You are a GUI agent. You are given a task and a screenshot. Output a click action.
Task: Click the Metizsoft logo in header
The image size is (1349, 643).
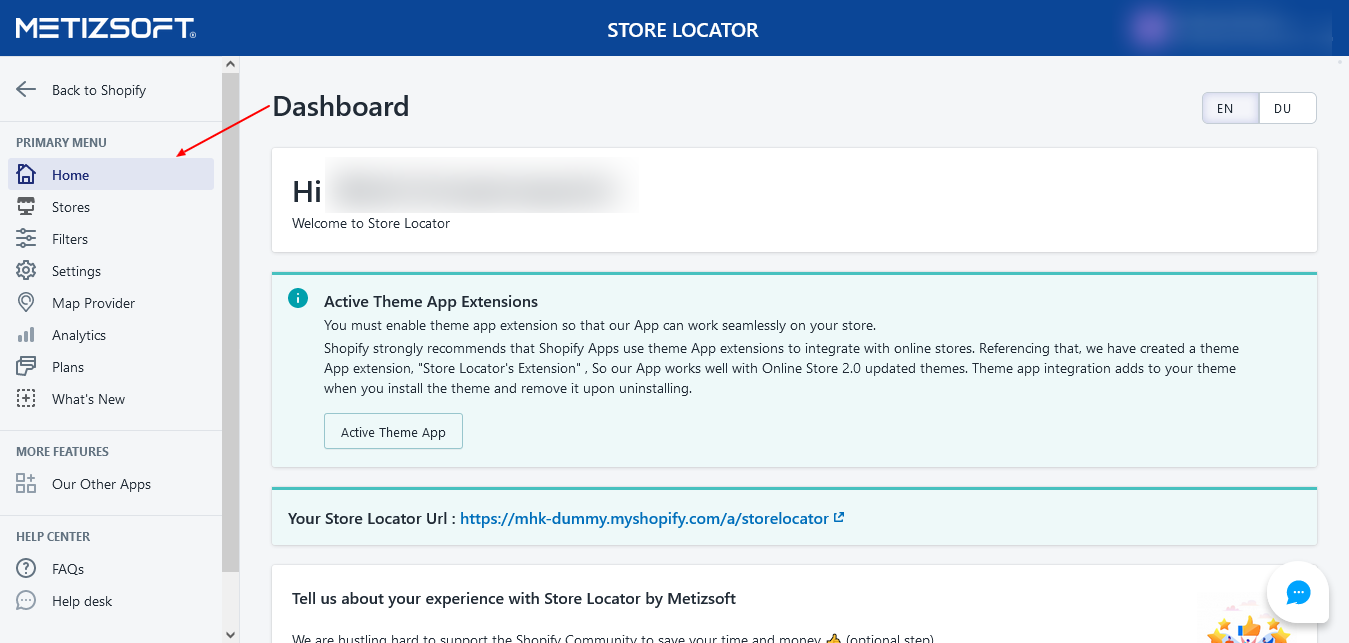point(105,28)
